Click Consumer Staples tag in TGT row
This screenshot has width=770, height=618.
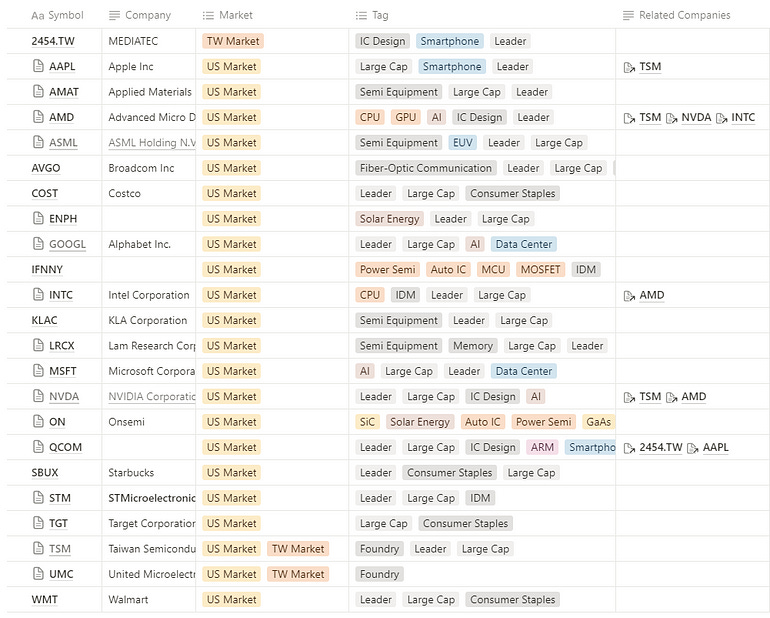[466, 523]
